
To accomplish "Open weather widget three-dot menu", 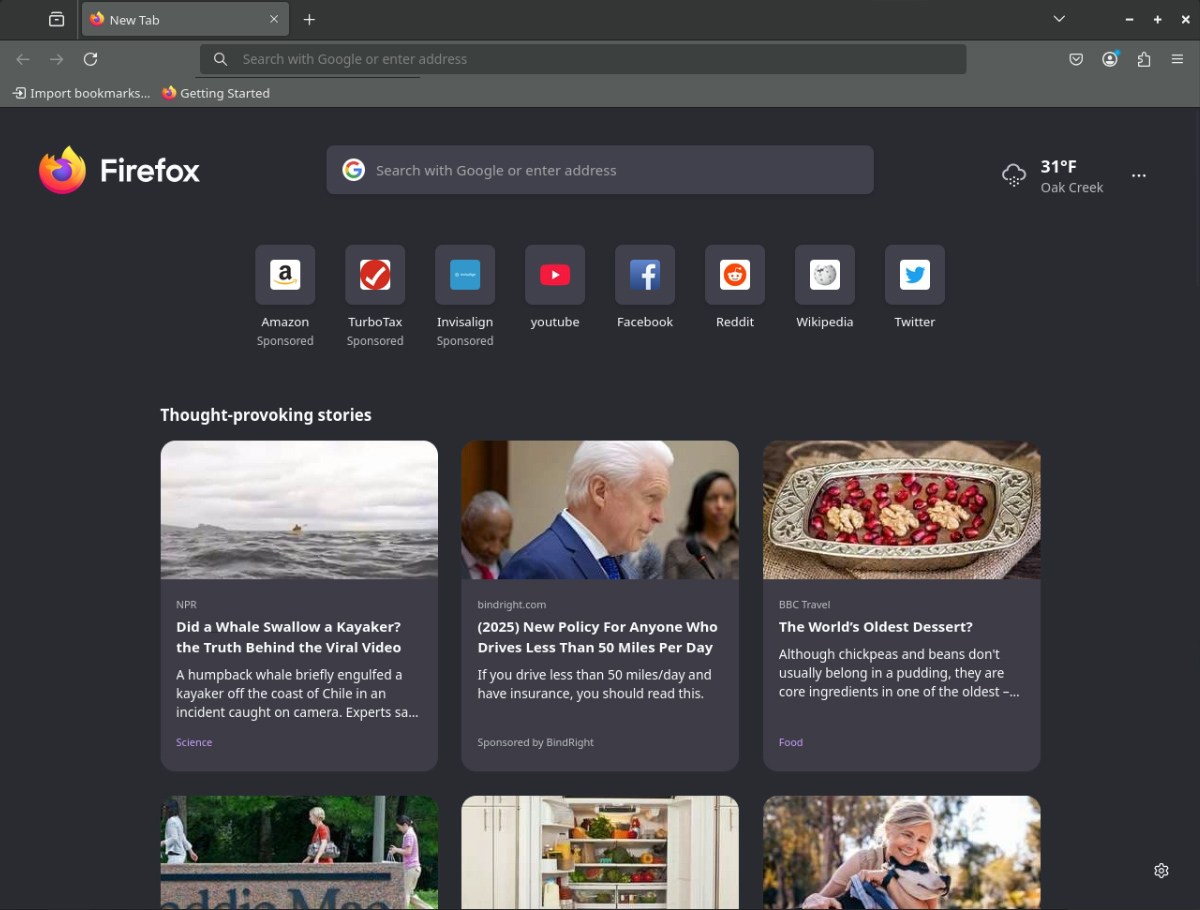I will [x=1139, y=175].
